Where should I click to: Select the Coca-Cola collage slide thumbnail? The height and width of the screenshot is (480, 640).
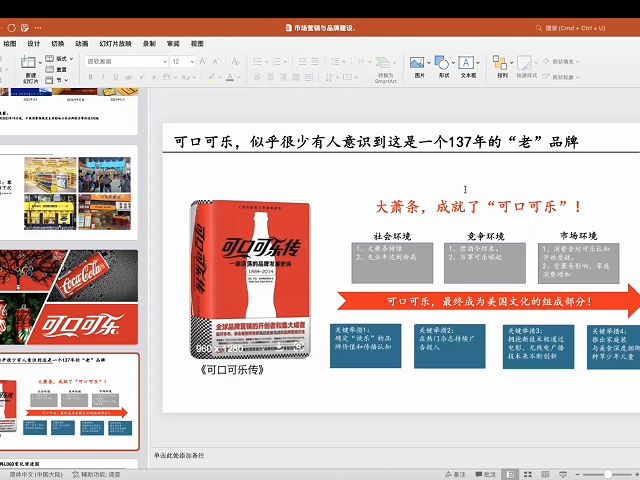[69, 297]
